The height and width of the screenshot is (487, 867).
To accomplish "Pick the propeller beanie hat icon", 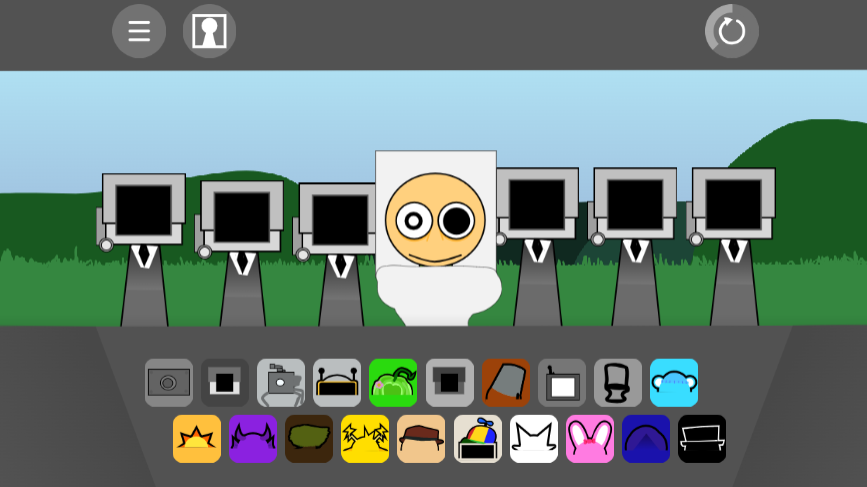I will pos(477,439).
